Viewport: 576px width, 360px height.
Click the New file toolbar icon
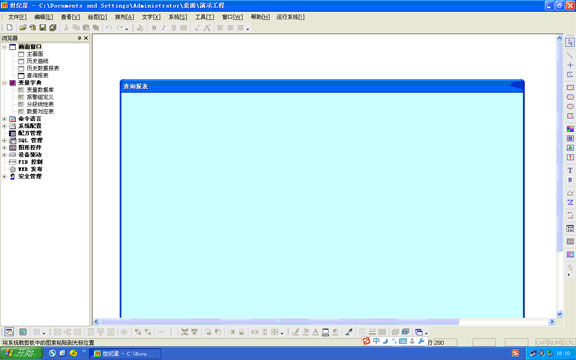tap(10, 28)
